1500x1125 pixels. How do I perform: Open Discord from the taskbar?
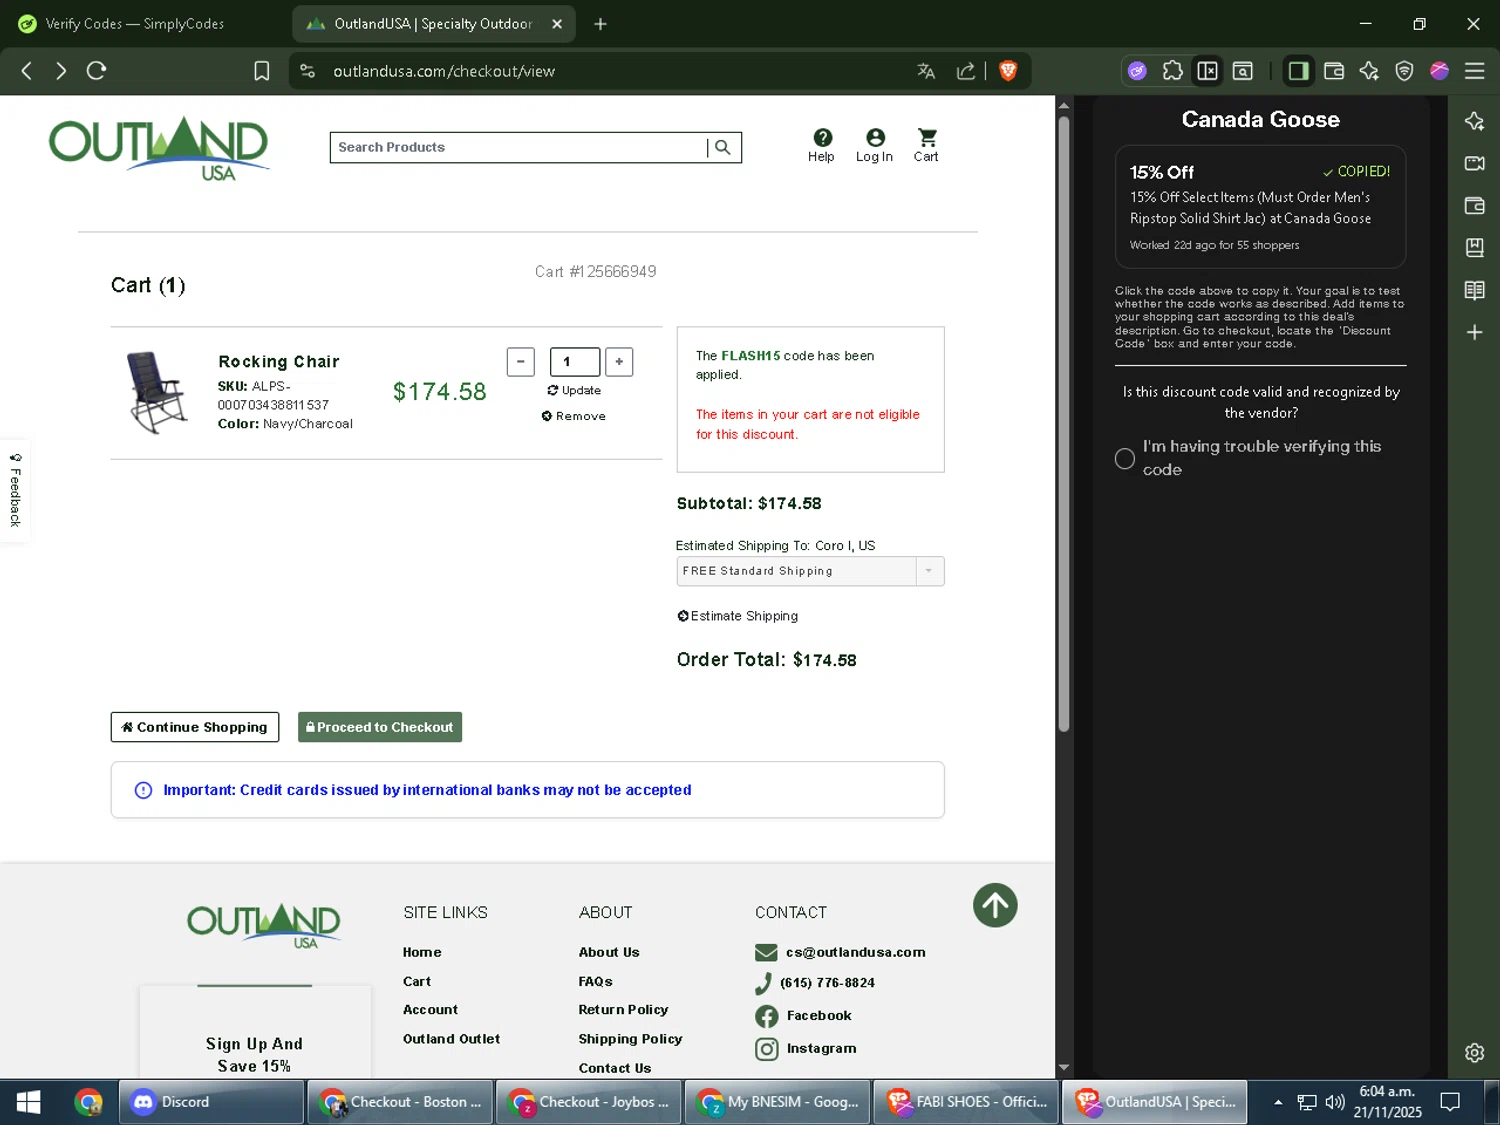[x=212, y=1102]
